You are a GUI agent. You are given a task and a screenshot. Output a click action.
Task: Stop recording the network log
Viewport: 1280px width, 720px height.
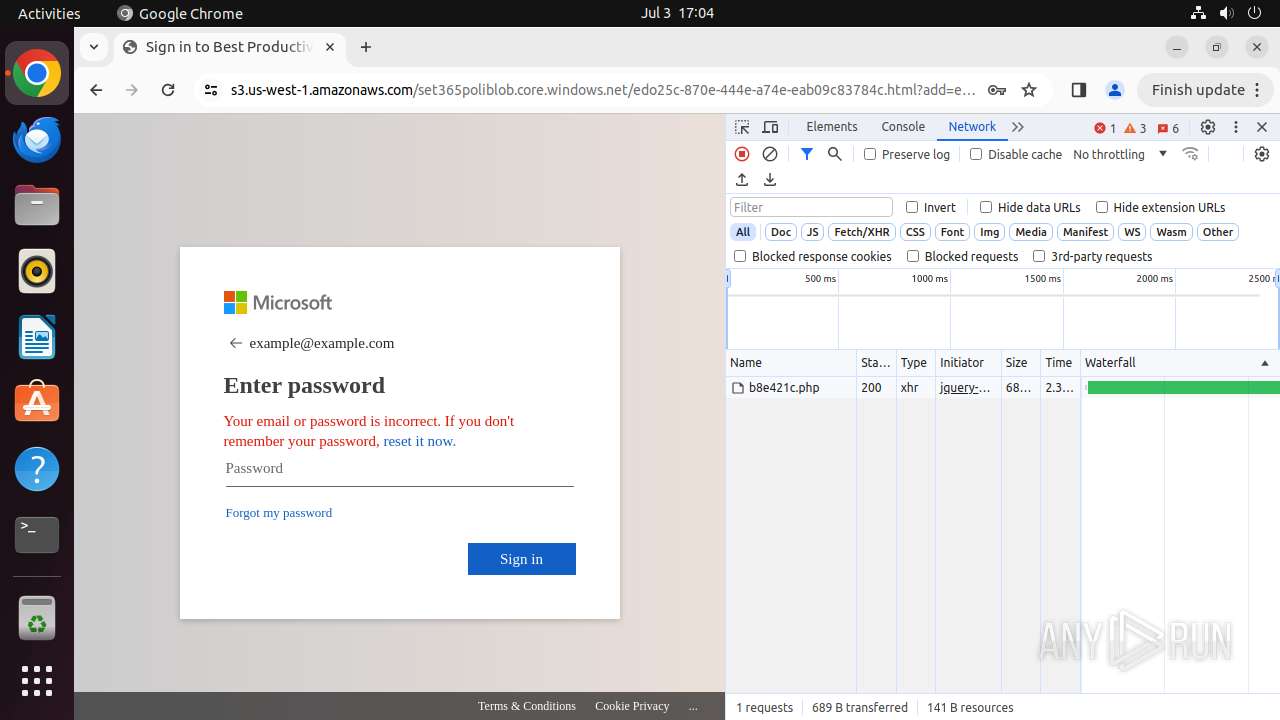[742, 154]
